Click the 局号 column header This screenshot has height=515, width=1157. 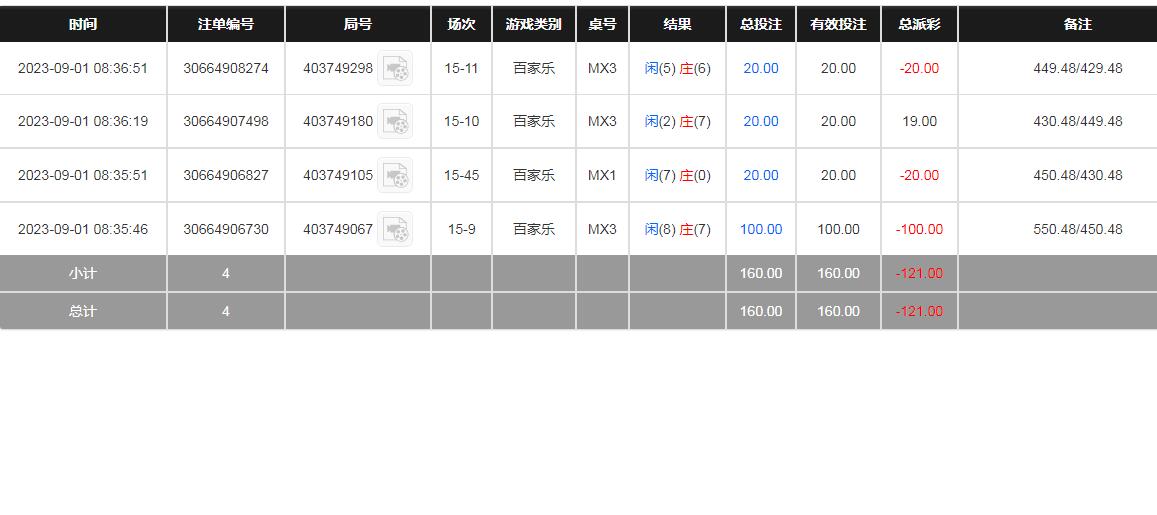click(358, 24)
